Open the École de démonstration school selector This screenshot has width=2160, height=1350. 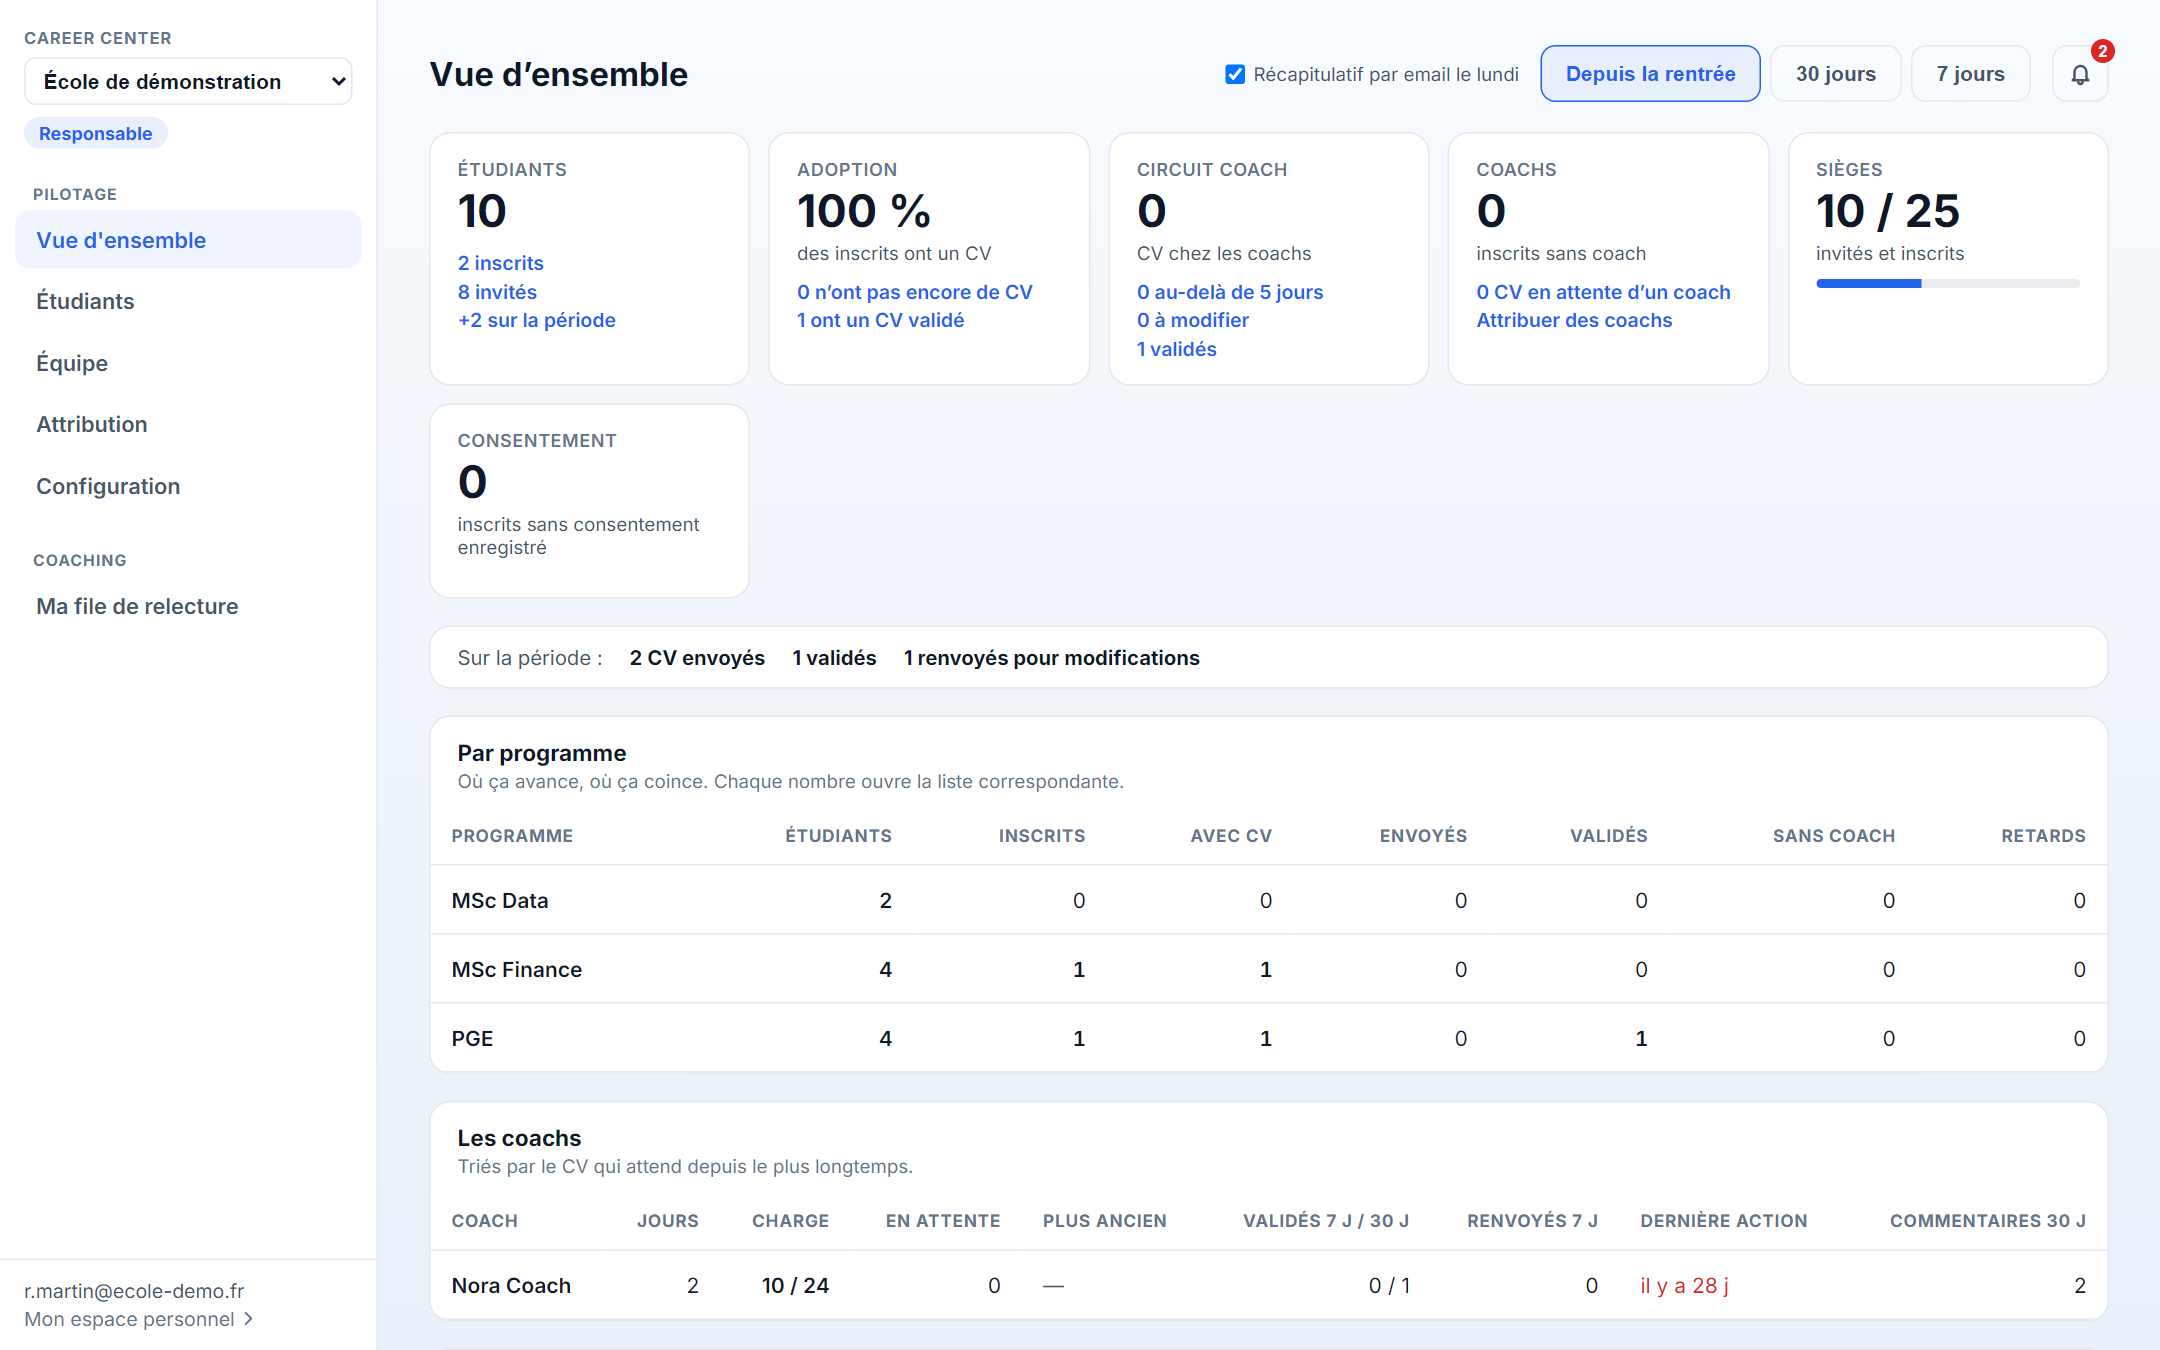pyautogui.click(x=188, y=81)
